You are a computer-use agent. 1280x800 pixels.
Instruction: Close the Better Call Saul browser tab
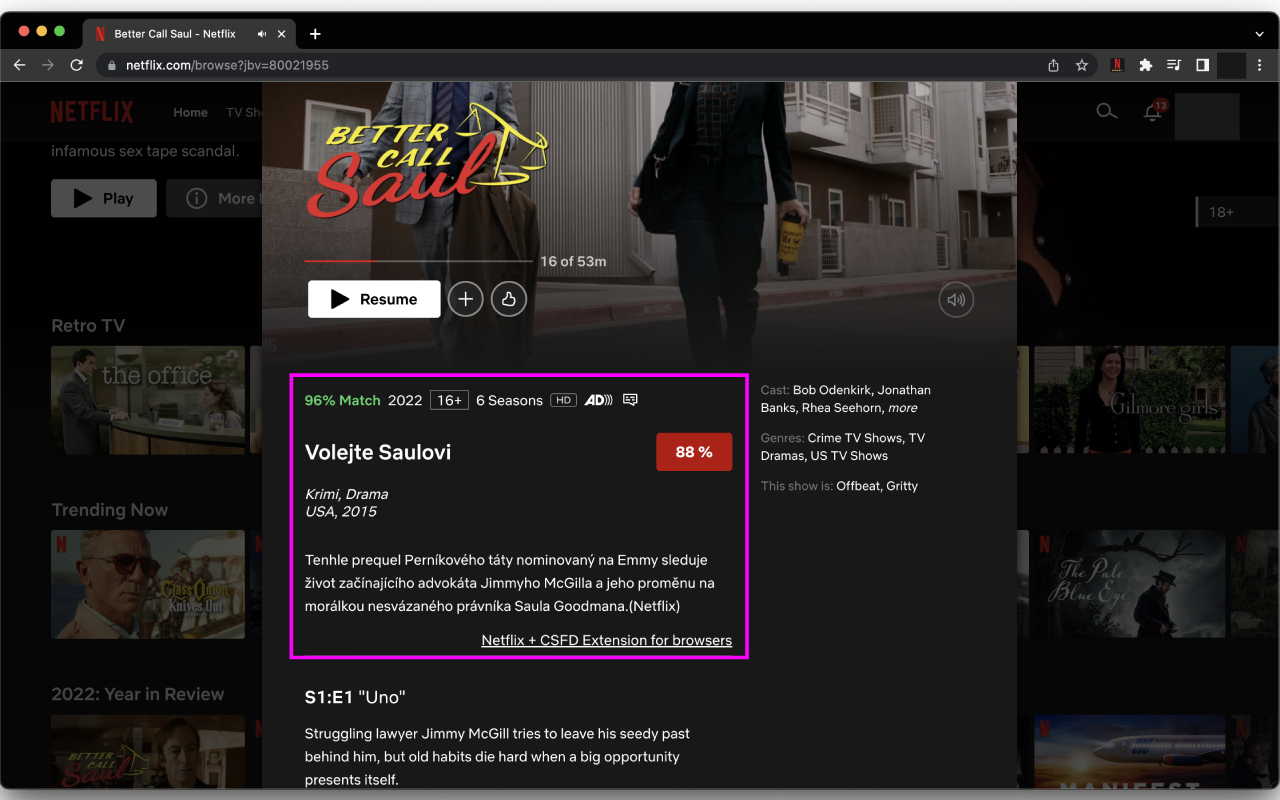coord(282,34)
